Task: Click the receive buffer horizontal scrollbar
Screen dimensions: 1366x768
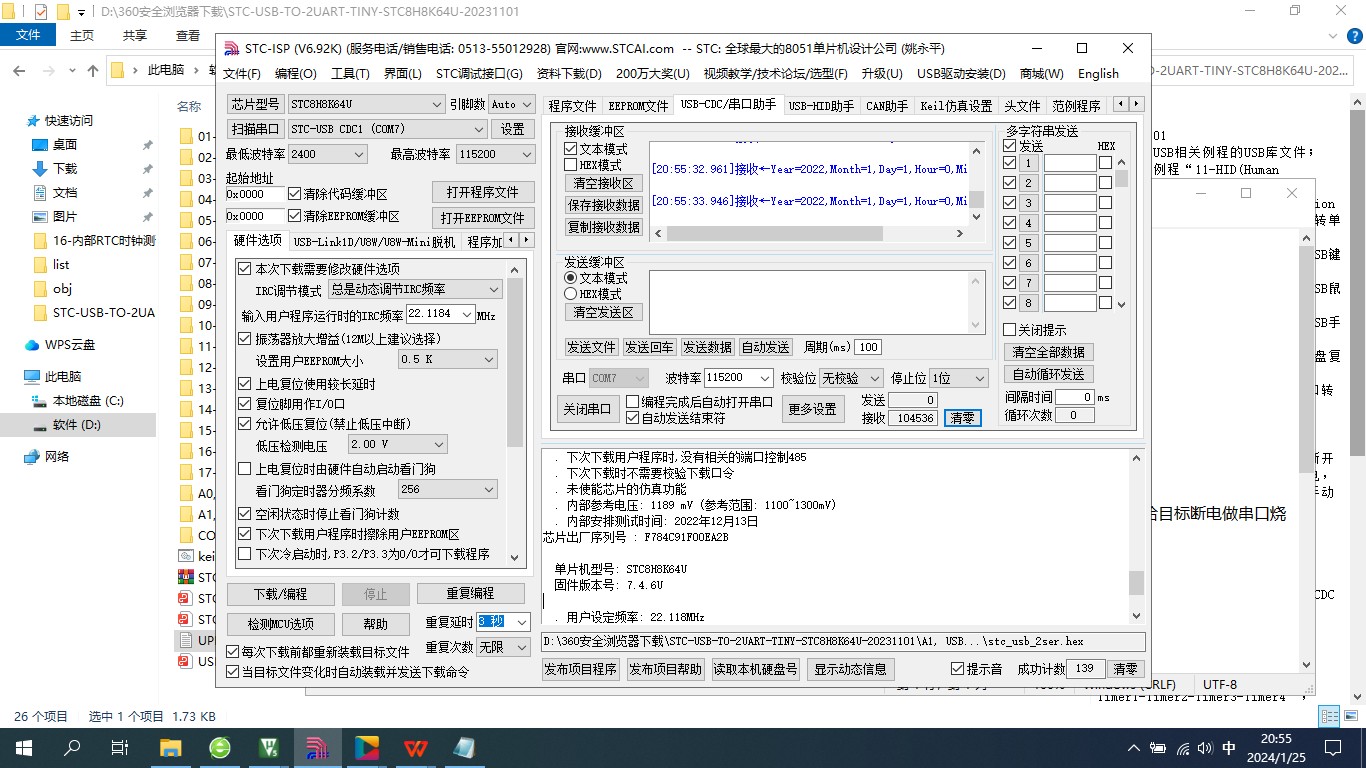Action: [775, 234]
